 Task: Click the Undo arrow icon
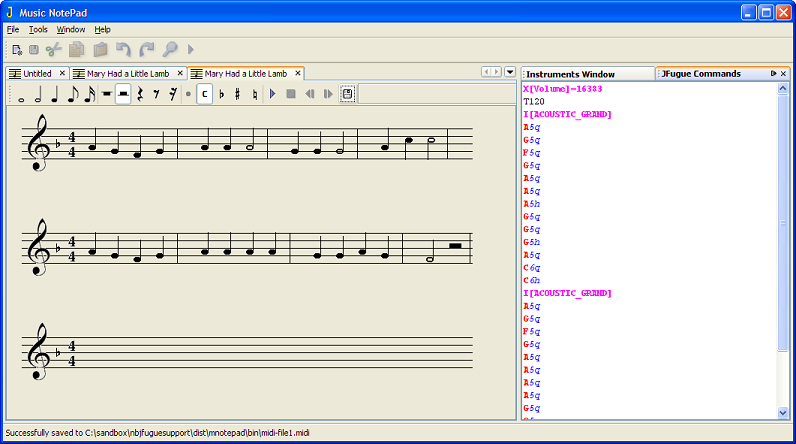click(x=123, y=50)
